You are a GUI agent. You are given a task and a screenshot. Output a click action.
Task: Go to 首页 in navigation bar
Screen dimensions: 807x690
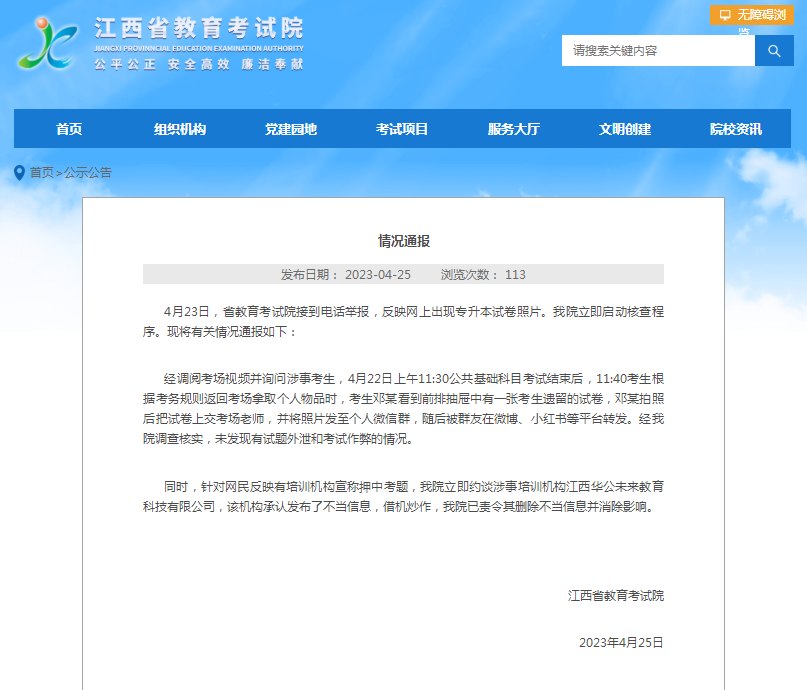pos(69,129)
